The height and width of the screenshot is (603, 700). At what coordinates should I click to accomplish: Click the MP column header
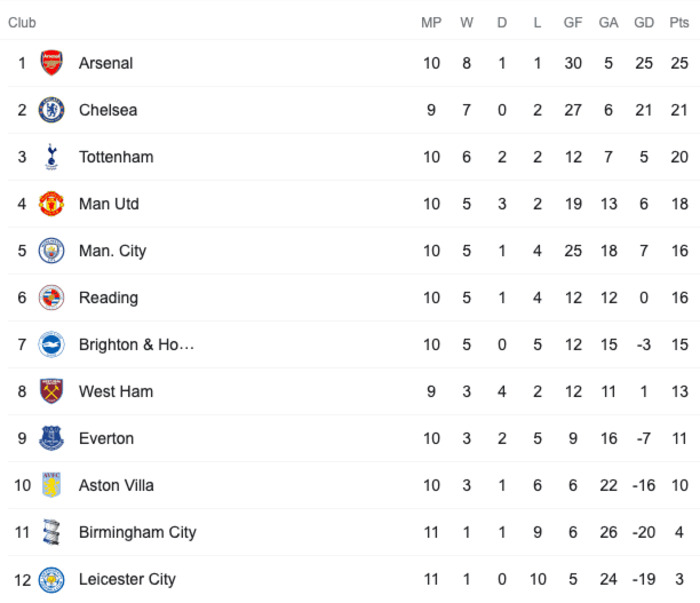pos(431,22)
